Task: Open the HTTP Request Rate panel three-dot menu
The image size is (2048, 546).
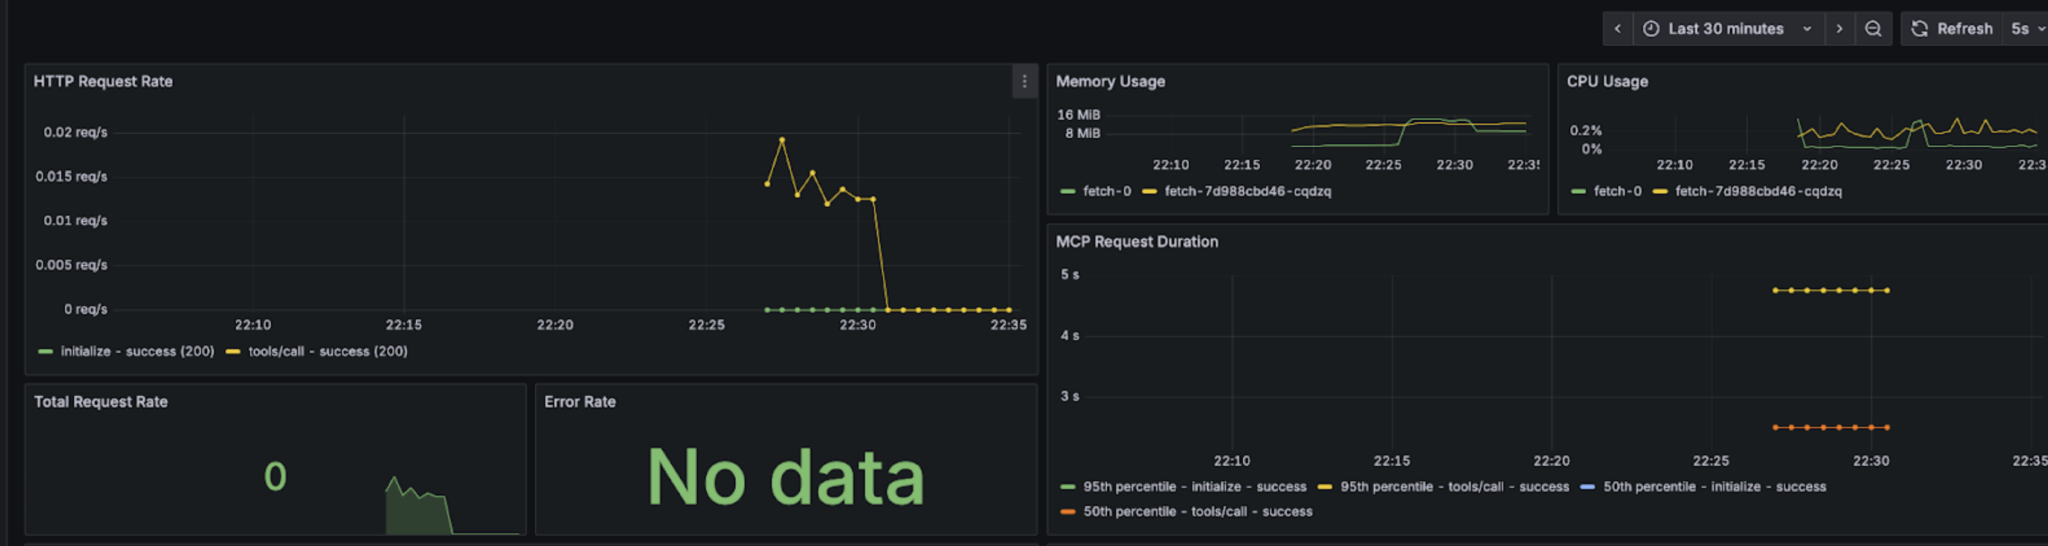Action: [1024, 82]
